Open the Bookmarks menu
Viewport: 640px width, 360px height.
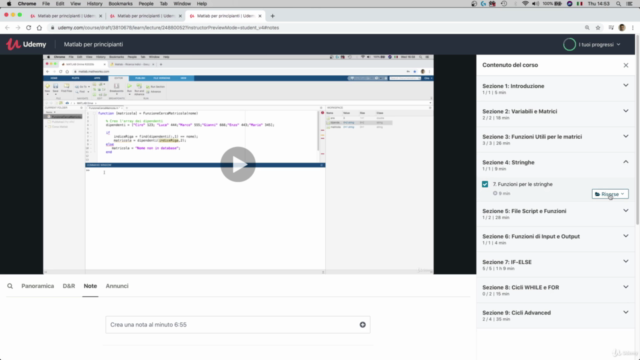[x=120, y=4]
